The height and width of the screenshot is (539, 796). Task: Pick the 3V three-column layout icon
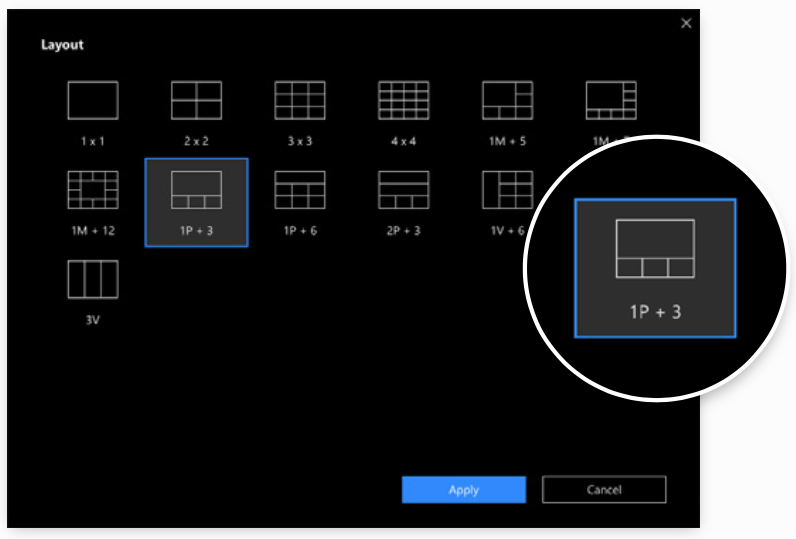coord(93,280)
